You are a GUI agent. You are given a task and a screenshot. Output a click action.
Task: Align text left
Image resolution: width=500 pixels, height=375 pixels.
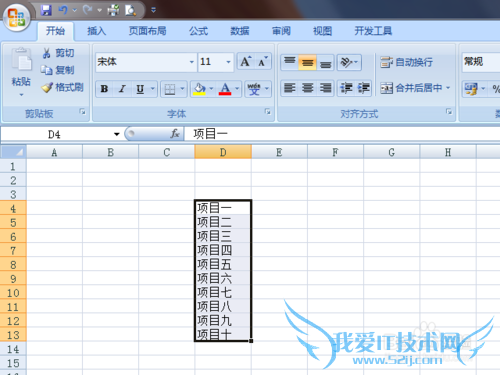[290, 88]
